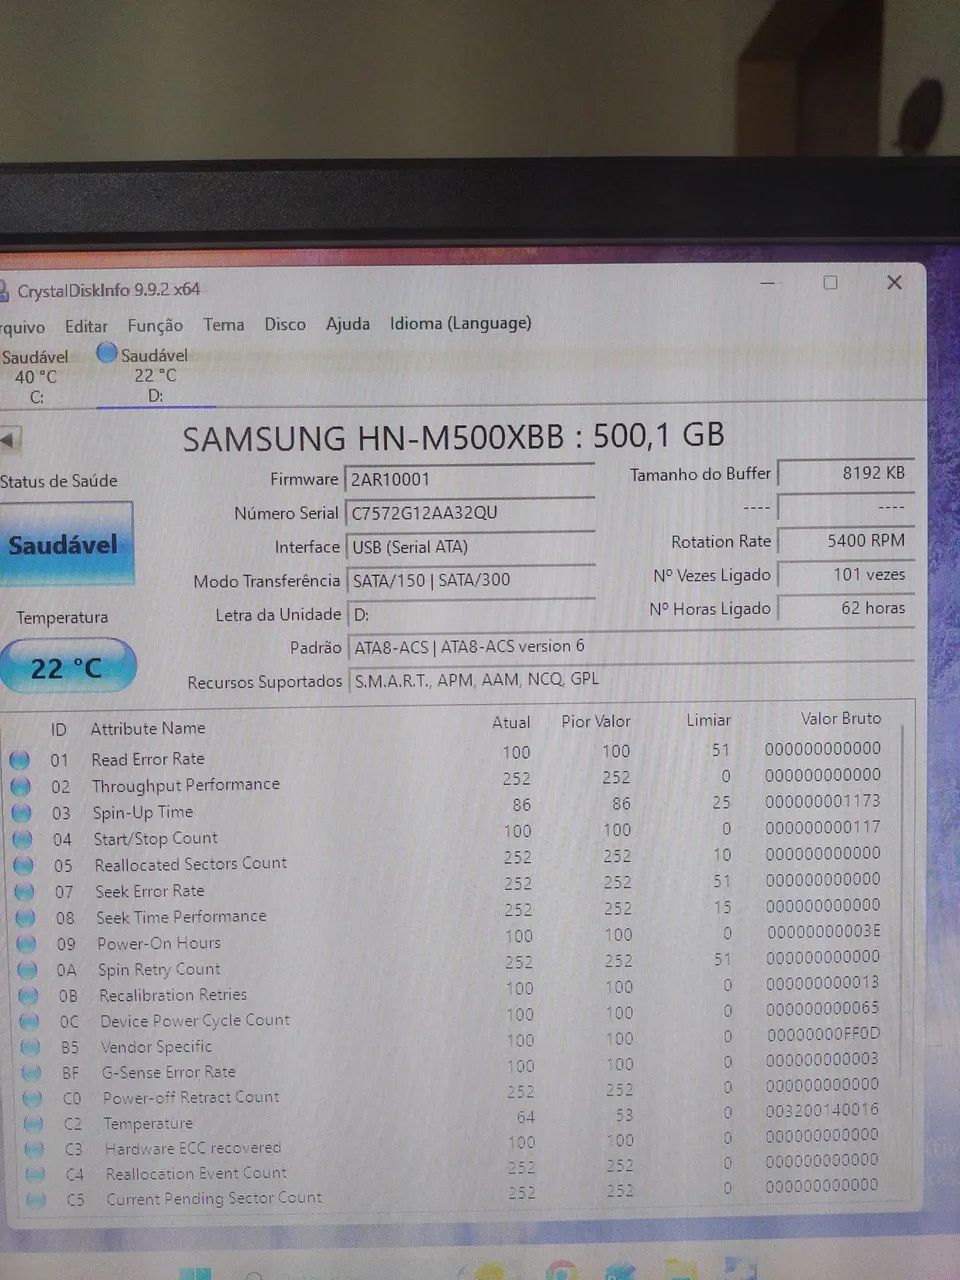Click the status dot of Recalibration Retries

(x=28, y=995)
